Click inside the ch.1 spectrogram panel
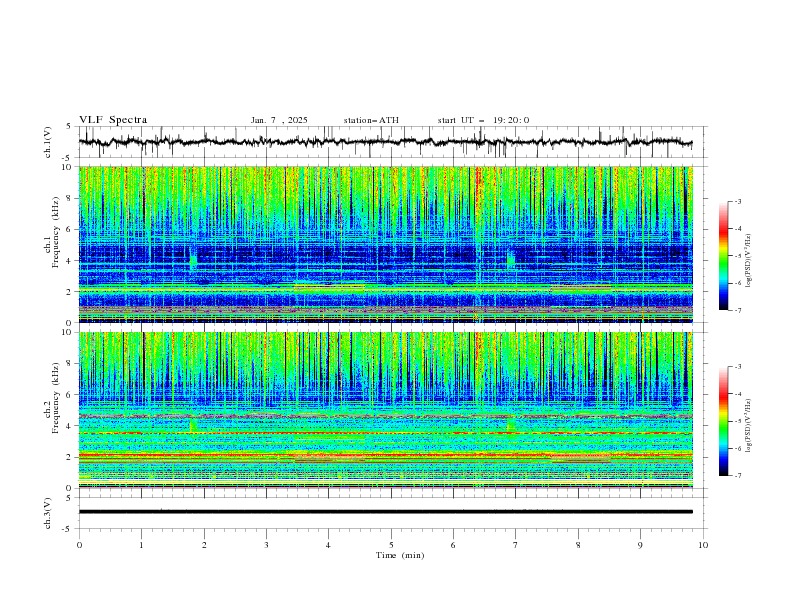The image size is (792, 612). coord(385,244)
